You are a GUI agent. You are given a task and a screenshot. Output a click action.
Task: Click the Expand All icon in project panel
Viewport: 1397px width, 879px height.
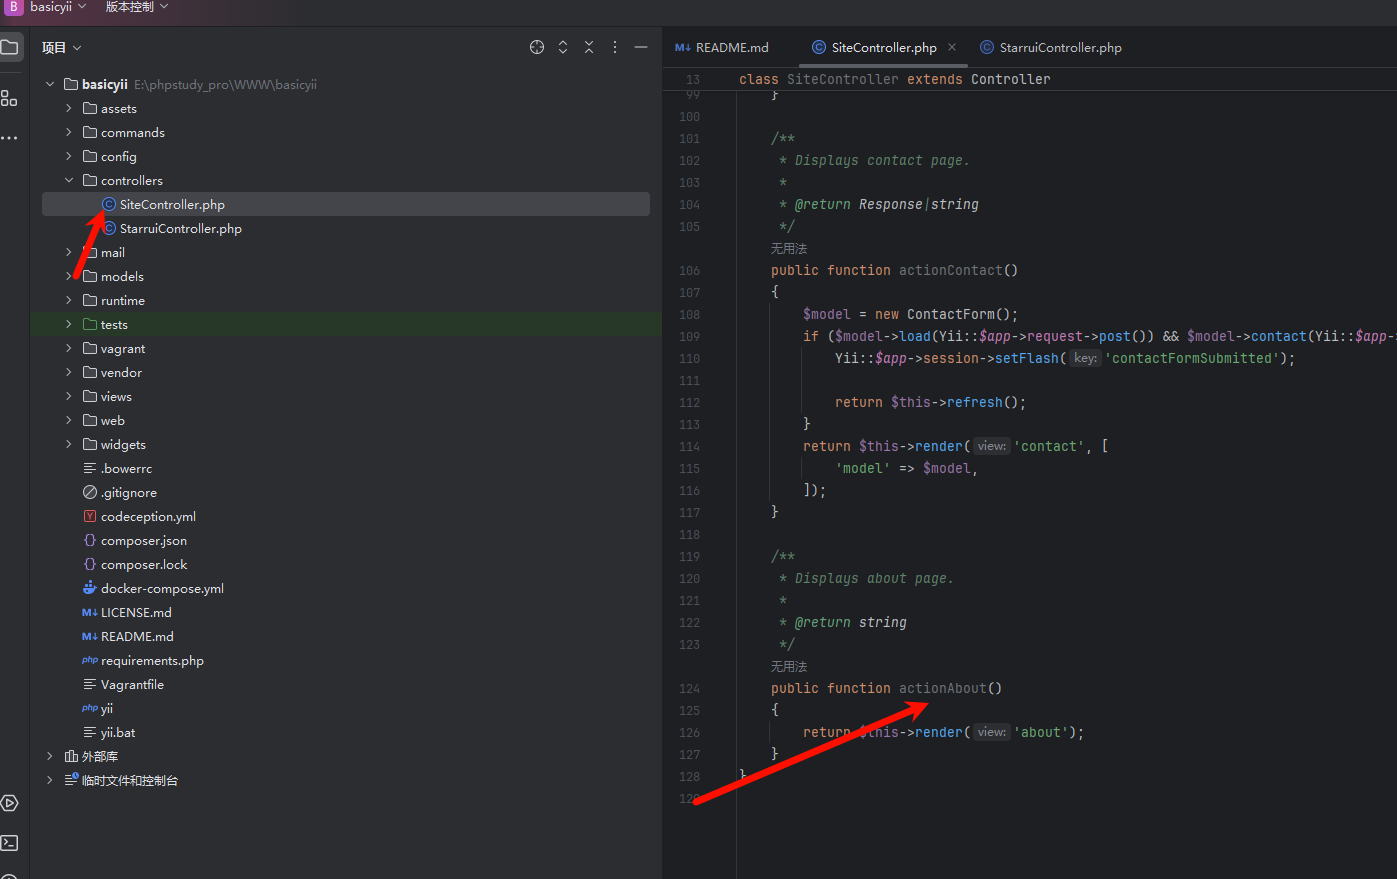(563, 47)
